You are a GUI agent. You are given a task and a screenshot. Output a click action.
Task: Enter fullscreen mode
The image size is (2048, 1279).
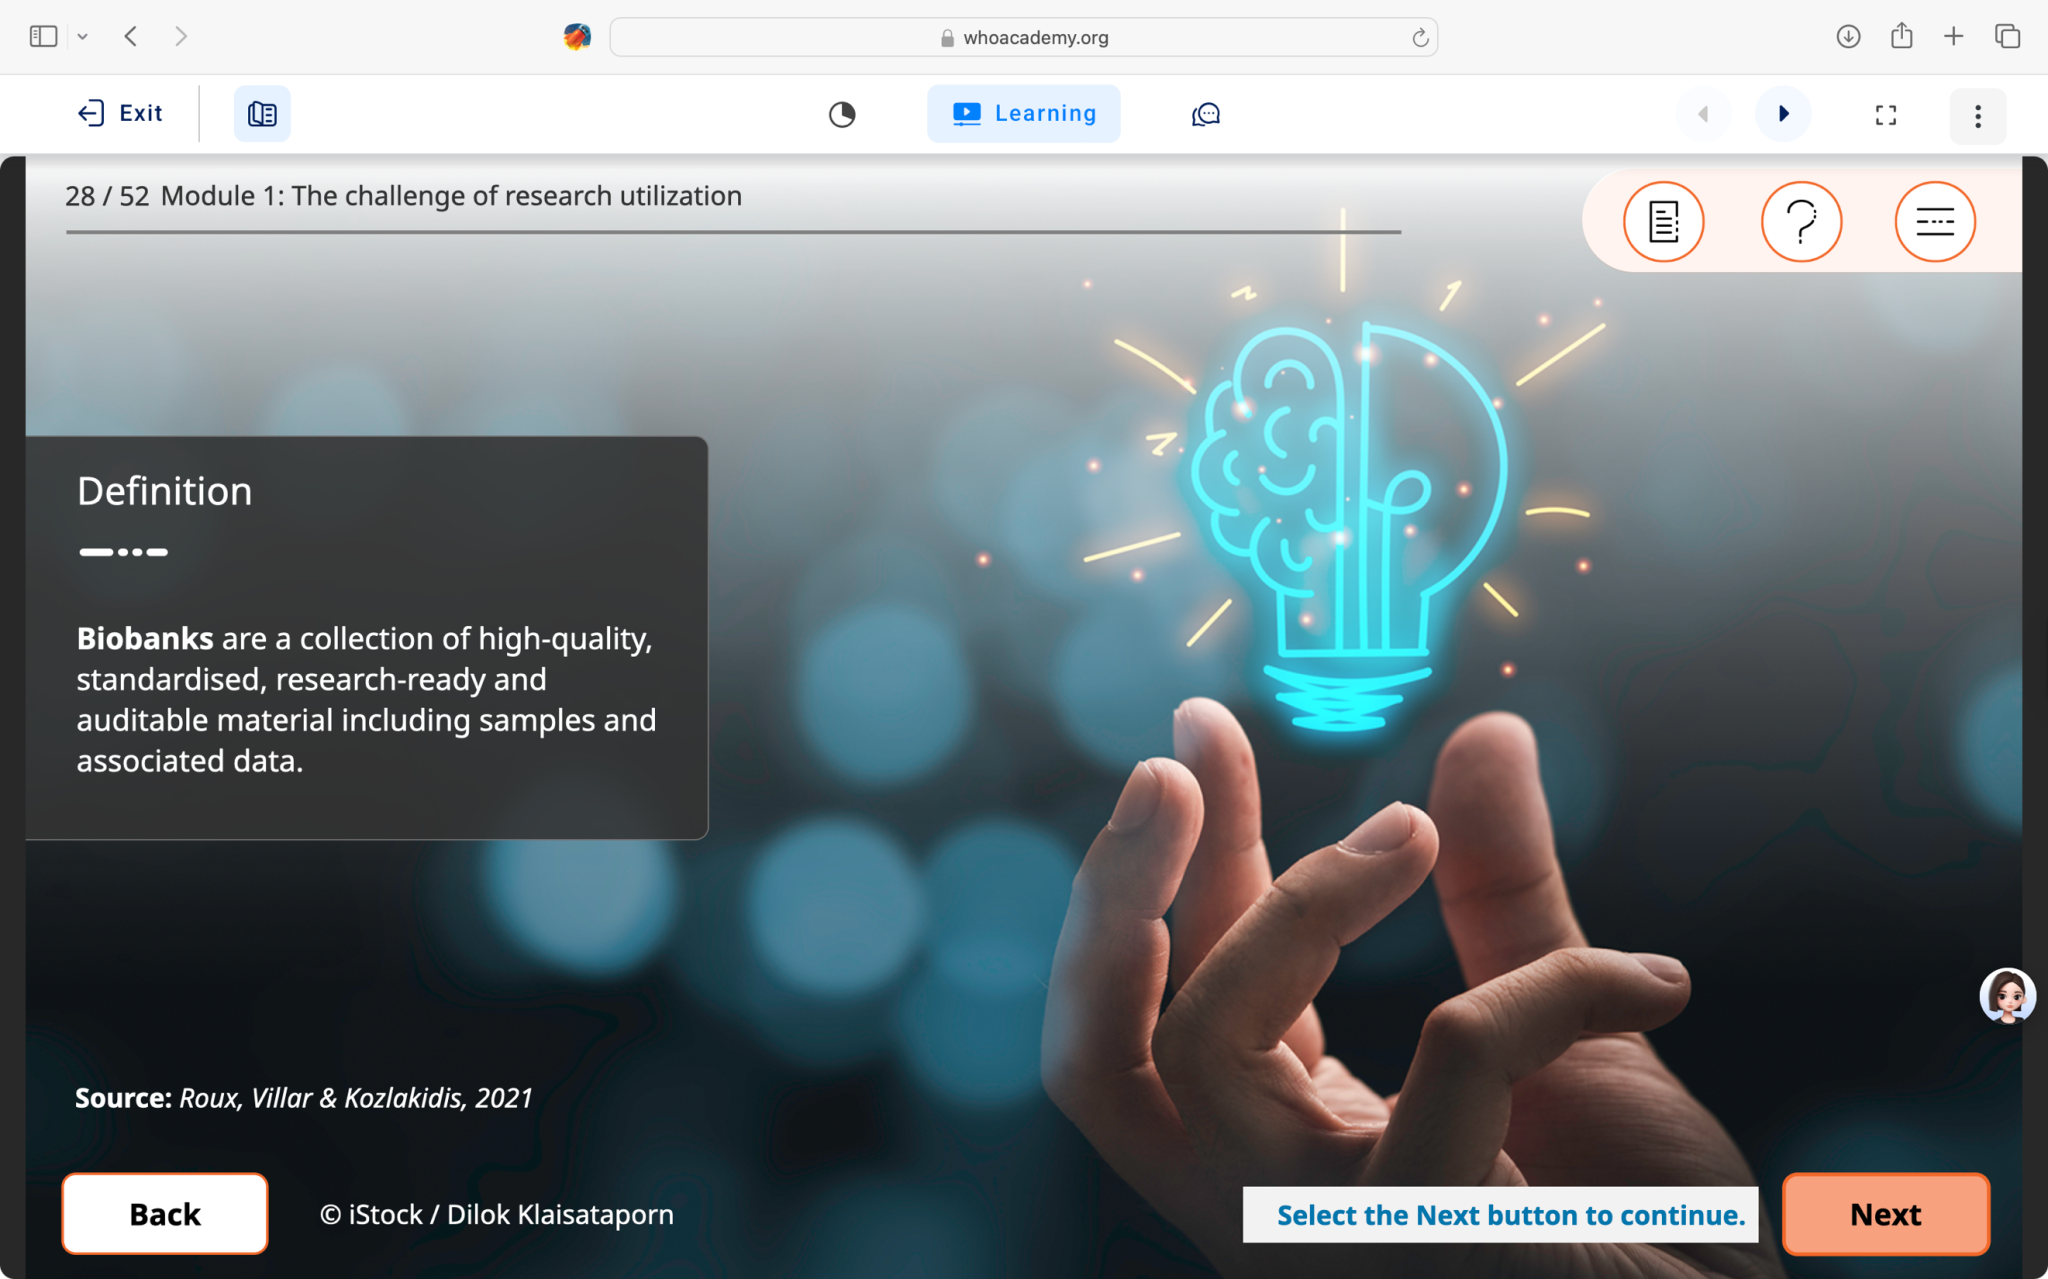pos(1885,115)
